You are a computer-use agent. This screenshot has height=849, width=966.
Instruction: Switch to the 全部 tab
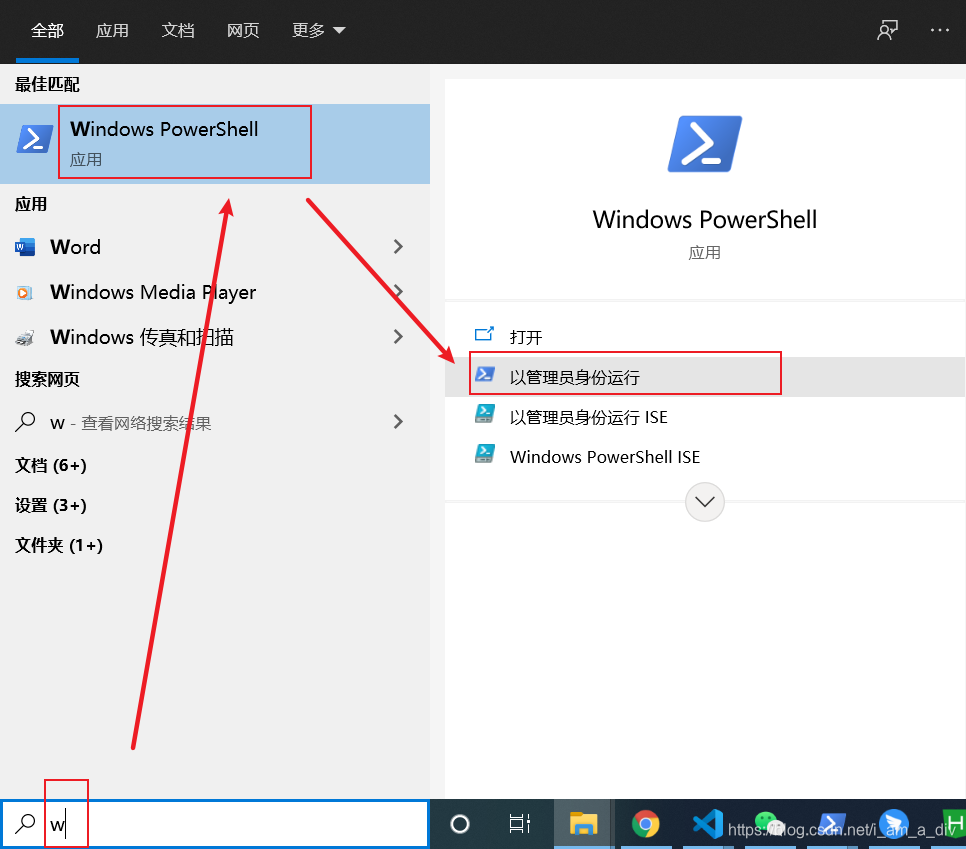(47, 30)
